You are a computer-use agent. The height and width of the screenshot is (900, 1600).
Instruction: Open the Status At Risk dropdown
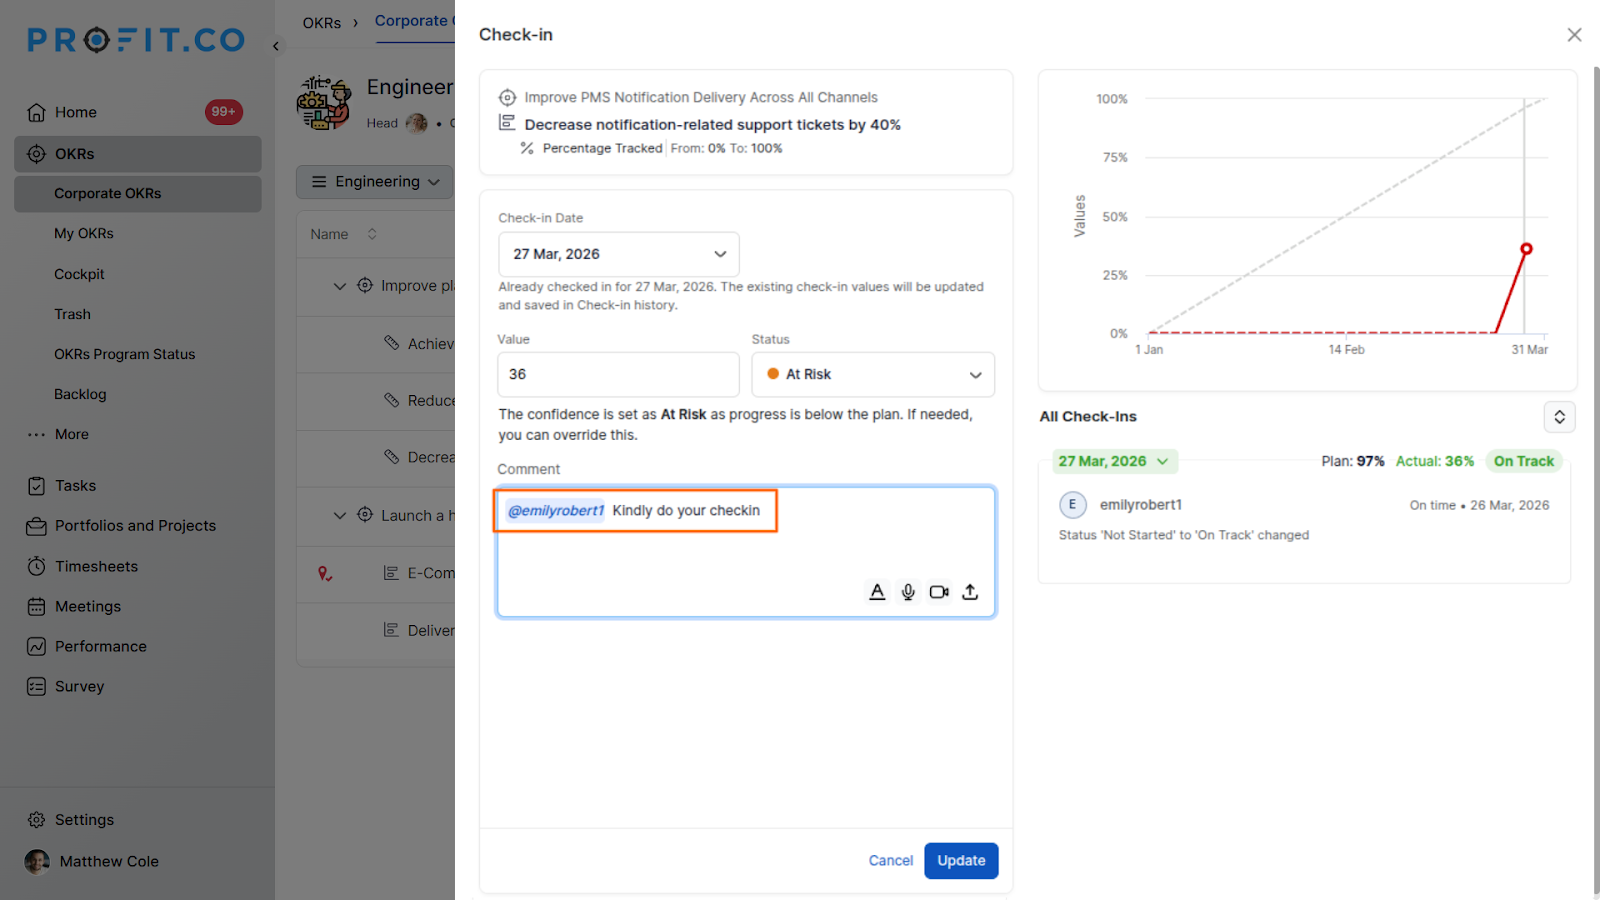coord(873,374)
